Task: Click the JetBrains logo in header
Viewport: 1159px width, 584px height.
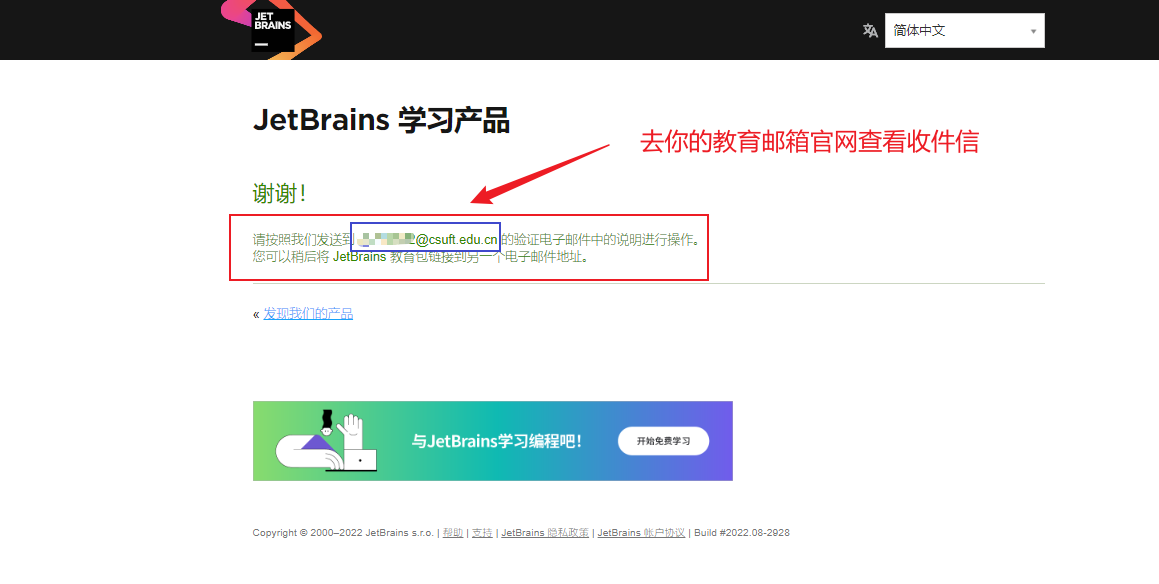Action: (x=271, y=28)
